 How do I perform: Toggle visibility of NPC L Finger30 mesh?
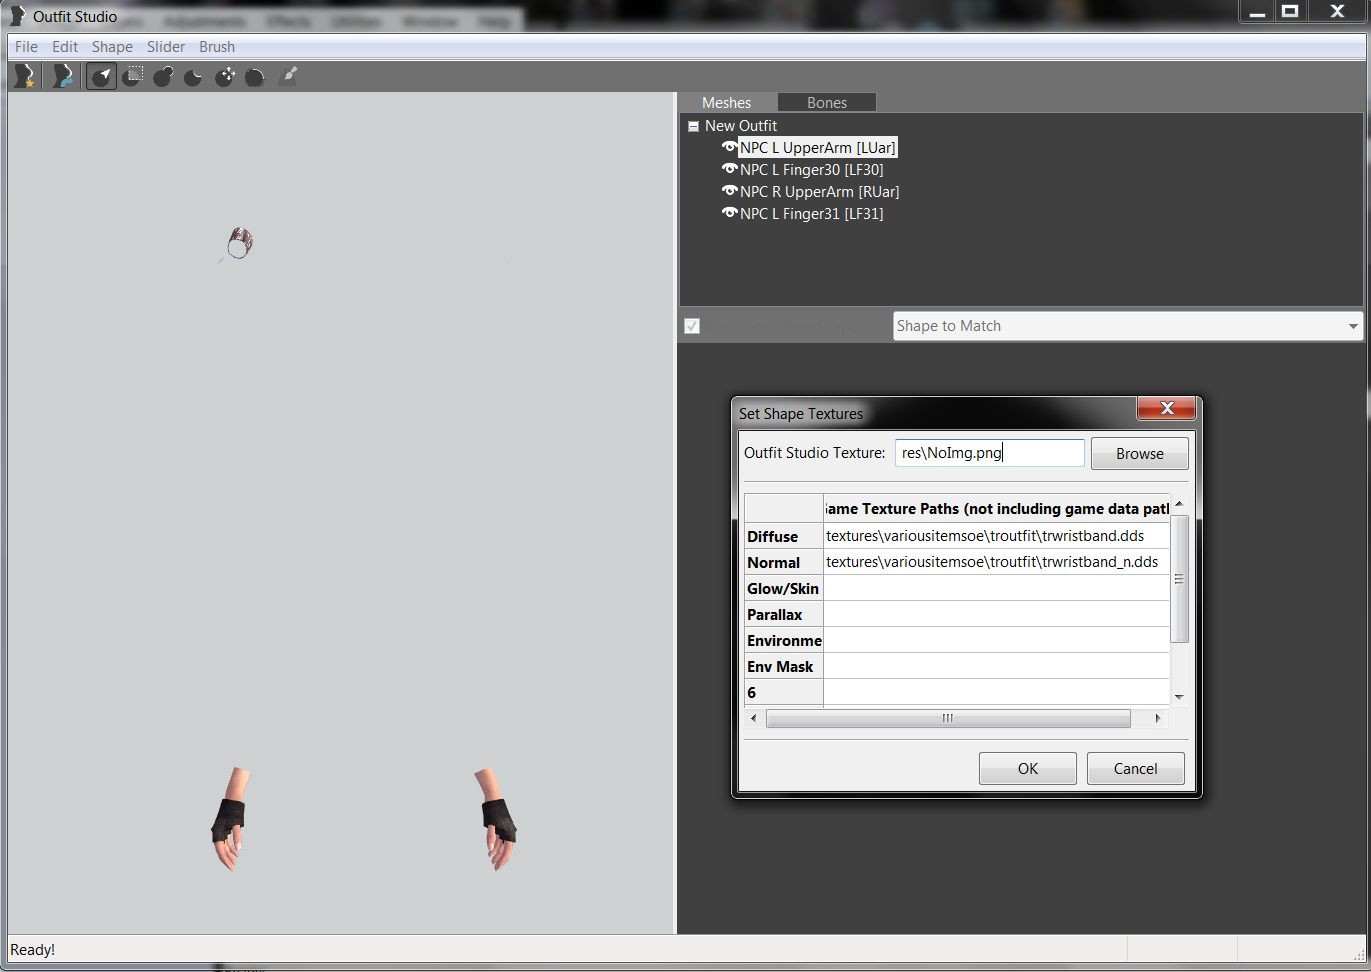(x=729, y=169)
